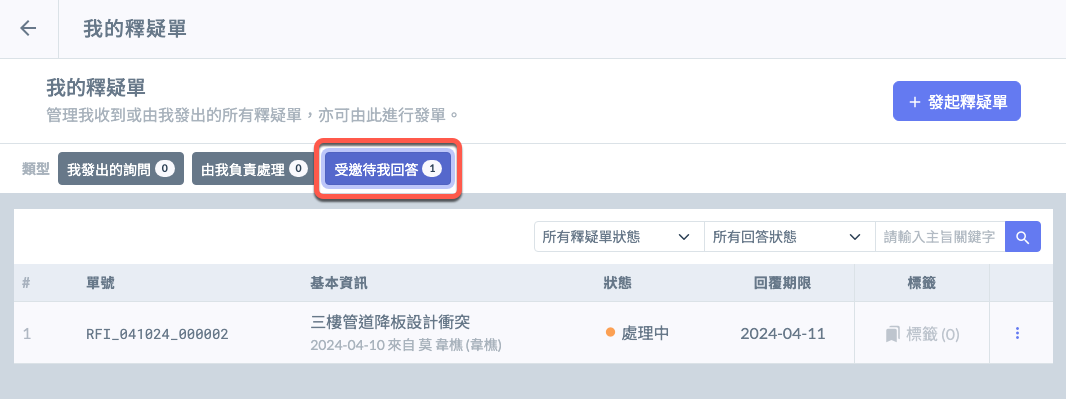This screenshot has height=399, width=1066.
Task: Click order number RFI_041024_000002
Action: point(157,334)
